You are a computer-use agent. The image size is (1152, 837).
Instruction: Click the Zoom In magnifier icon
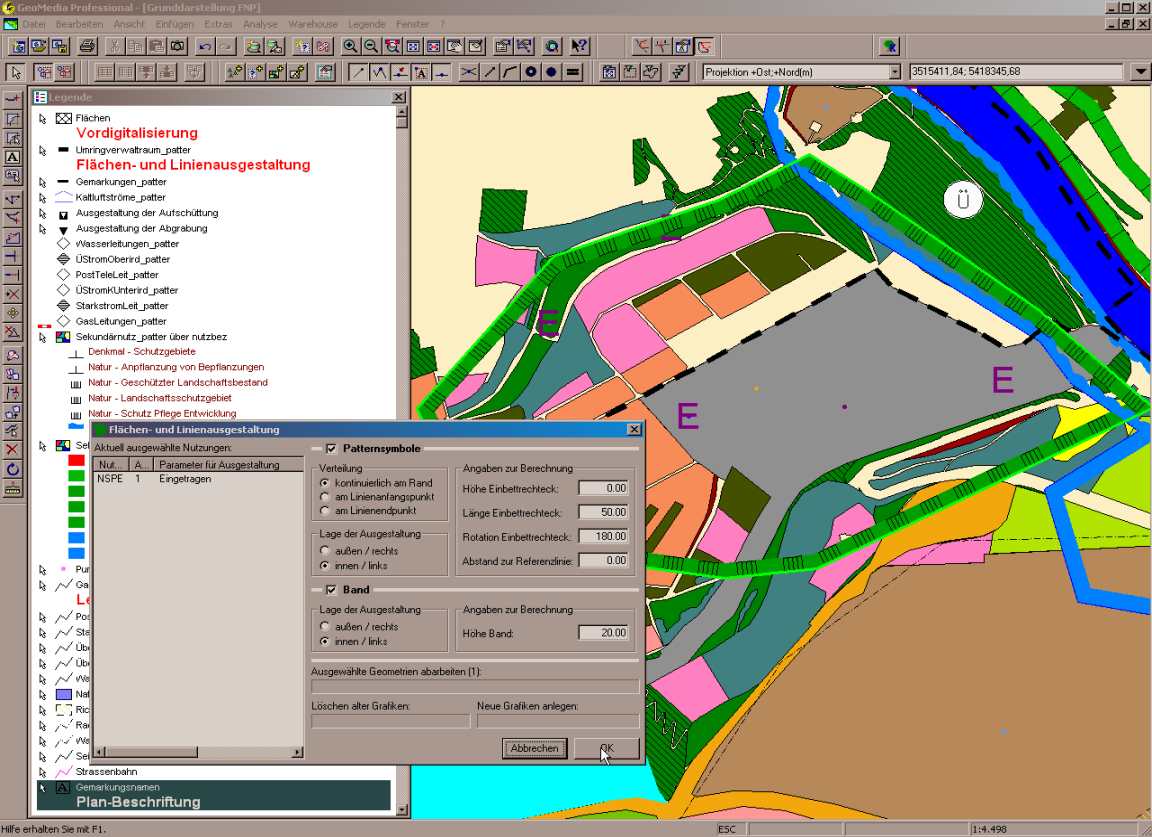[x=350, y=46]
